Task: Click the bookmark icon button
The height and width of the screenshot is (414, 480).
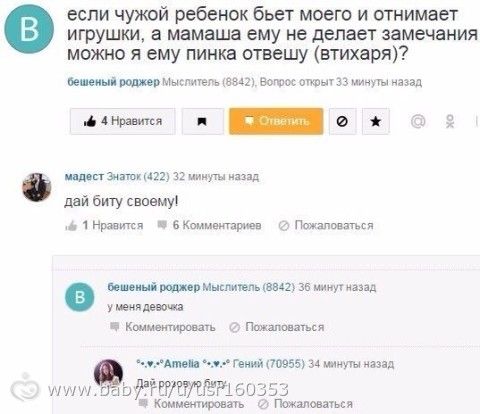Action: point(202,121)
